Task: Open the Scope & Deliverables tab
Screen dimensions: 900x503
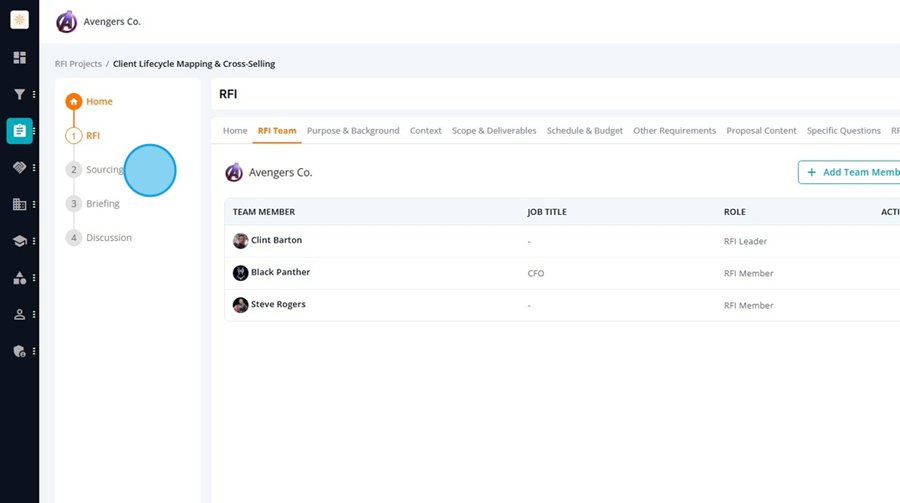Action: 494,131
